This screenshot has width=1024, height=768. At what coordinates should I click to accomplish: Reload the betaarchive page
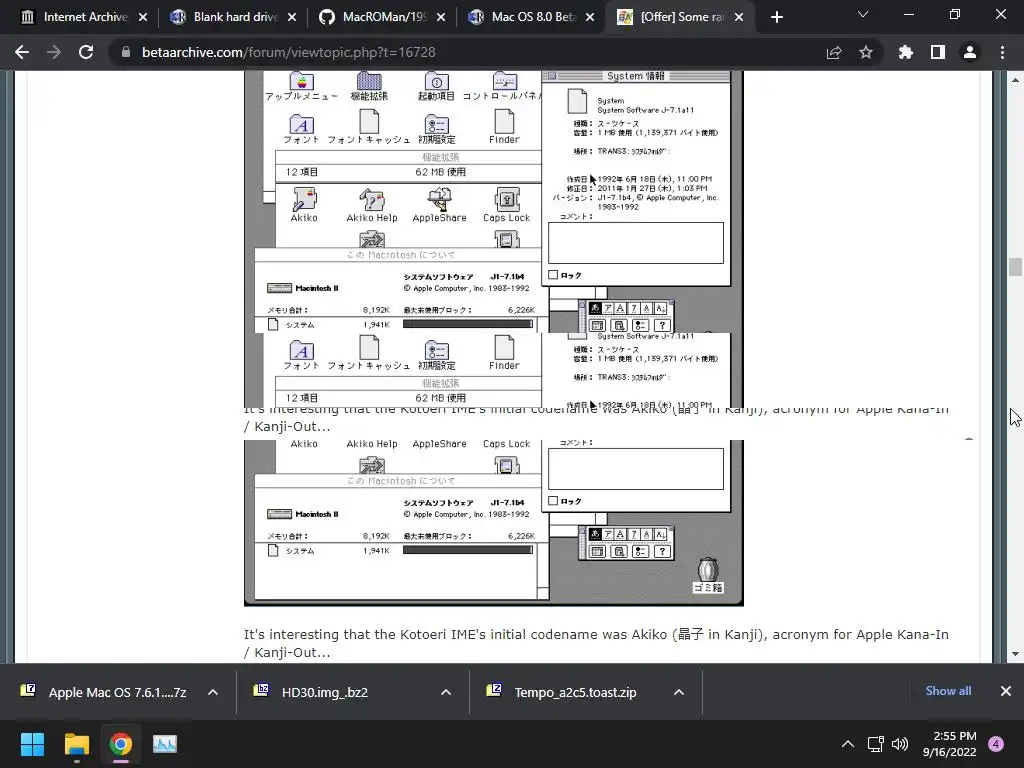click(86, 52)
